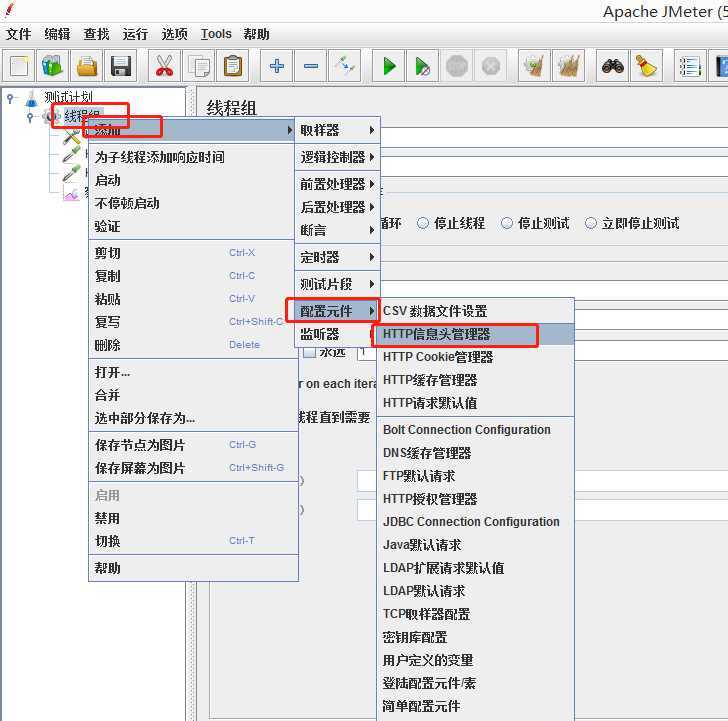This screenshot has height=721, width=728.
Task: Click the Save floppy disk icon
Action: coord(121,66)
